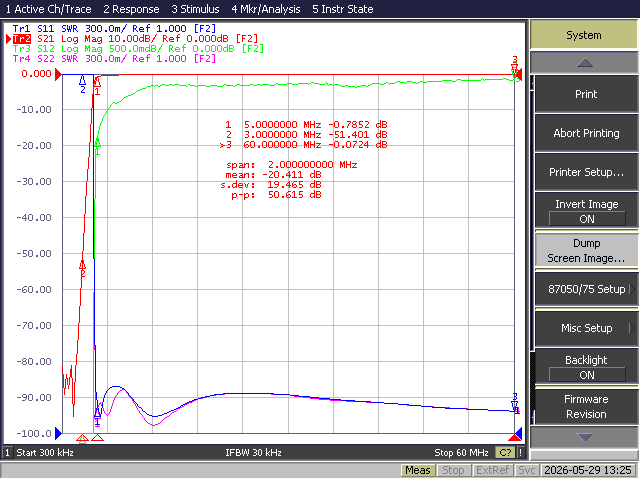Open the Mkr/Analysis menu
This screenshot has width=640, height=480.
tap(266, 9)
